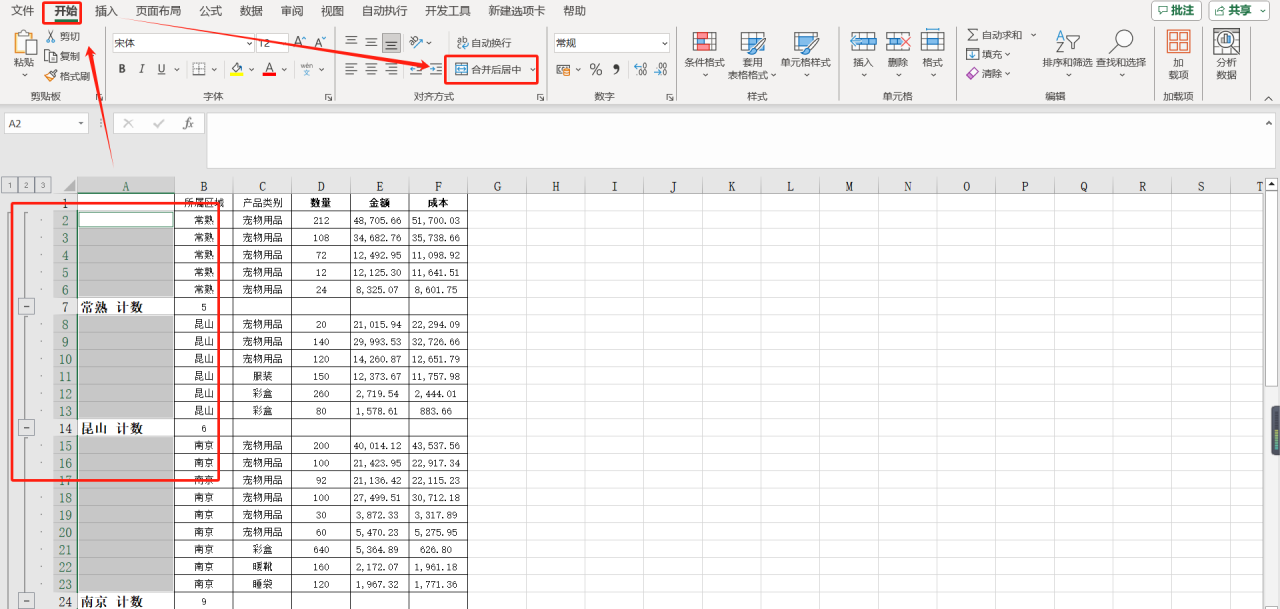Decrease decimal places
Viewport: 1280px width, 609px height.
pos(661,69)
